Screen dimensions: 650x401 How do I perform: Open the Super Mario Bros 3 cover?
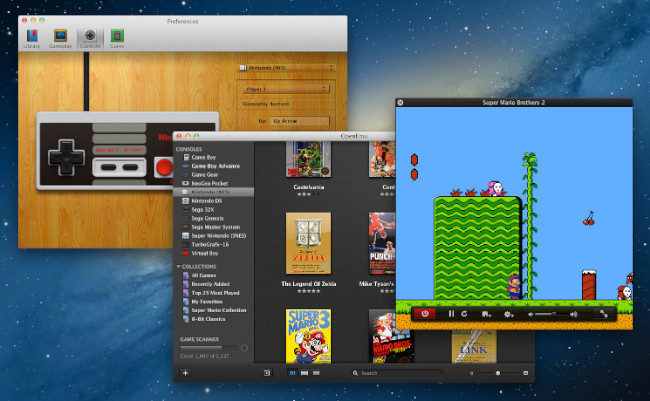[308, 336]
